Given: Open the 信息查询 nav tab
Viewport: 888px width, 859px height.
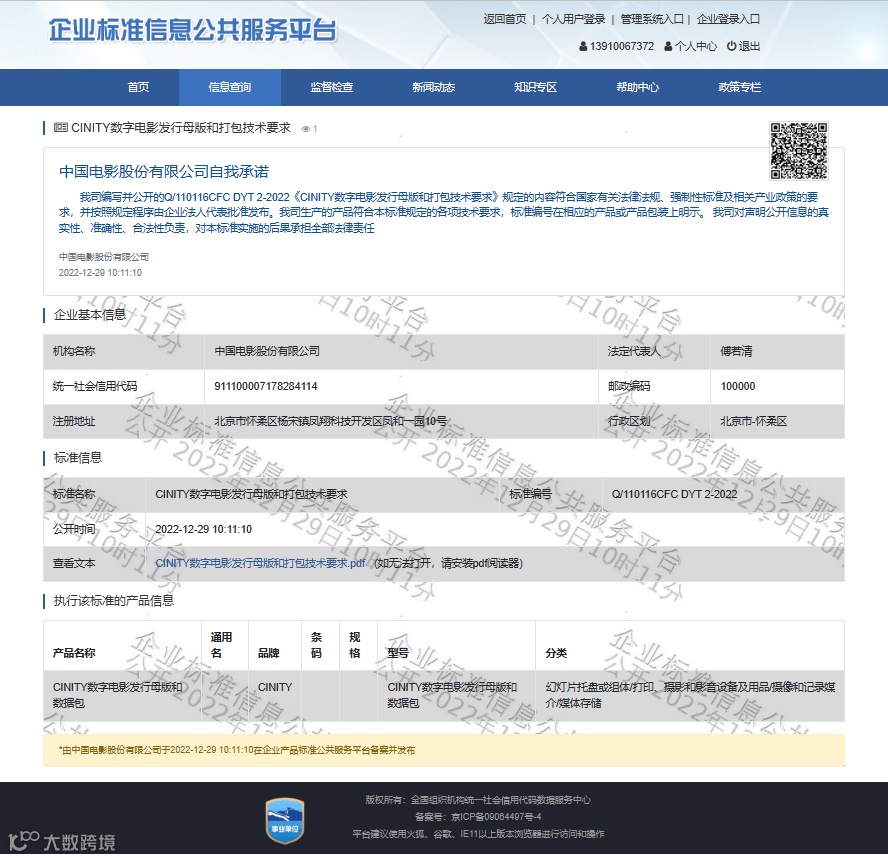Looking at the screenshot, I should coord(230,87).
